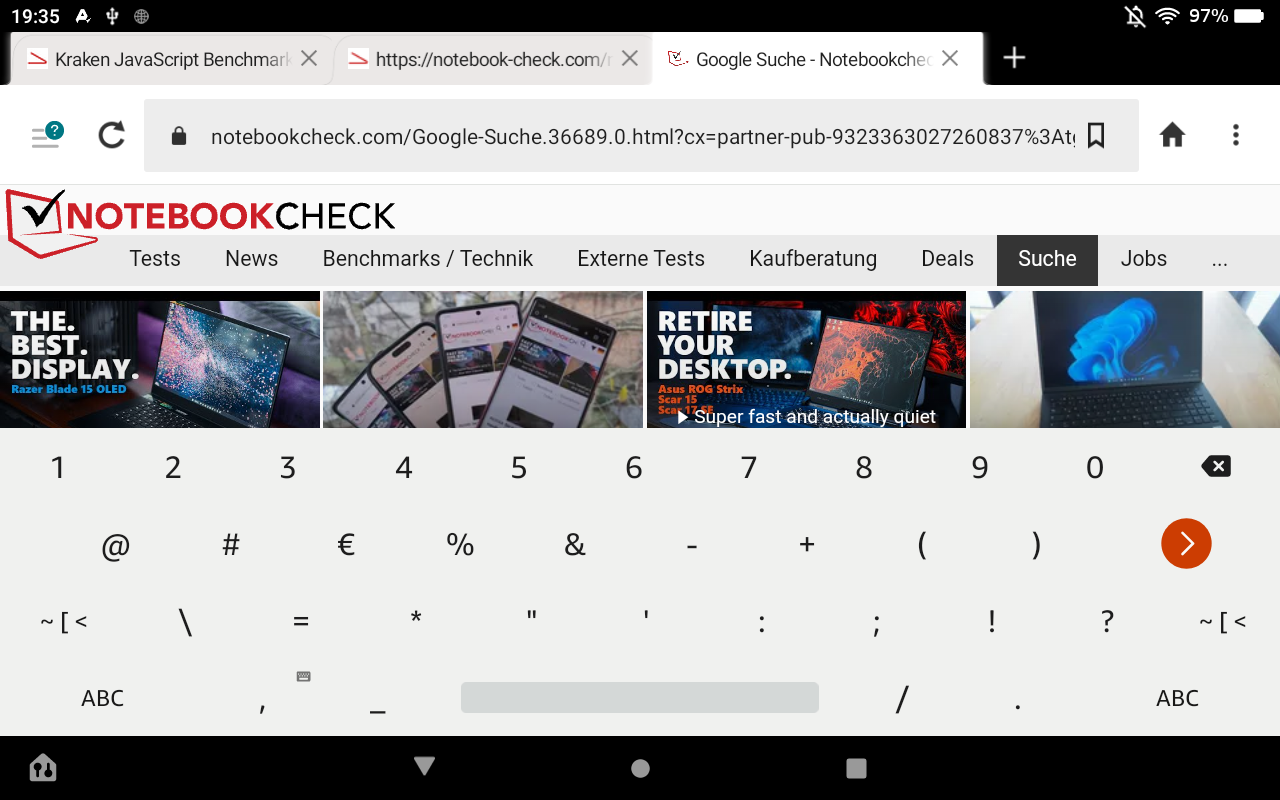Tap the underscore key
Image resolution: width=1280 pixels, height=800 pixels.
[377, 711]
